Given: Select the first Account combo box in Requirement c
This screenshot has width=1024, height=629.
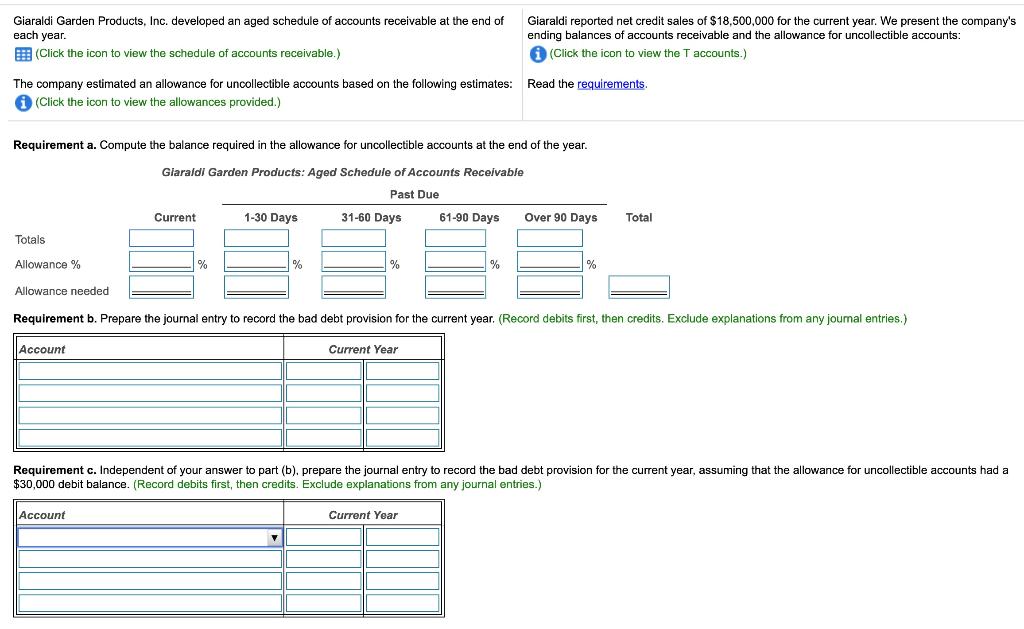Looking at the screenshot, I should click(150, 538).
